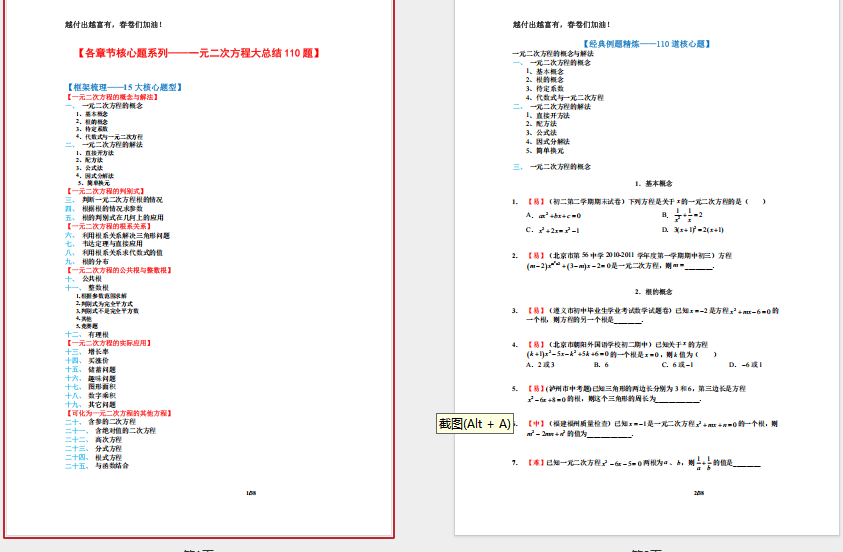Click outline item 十三、增长率 on page 1
The width and height of the screenshot is (843, 552).
88,352
